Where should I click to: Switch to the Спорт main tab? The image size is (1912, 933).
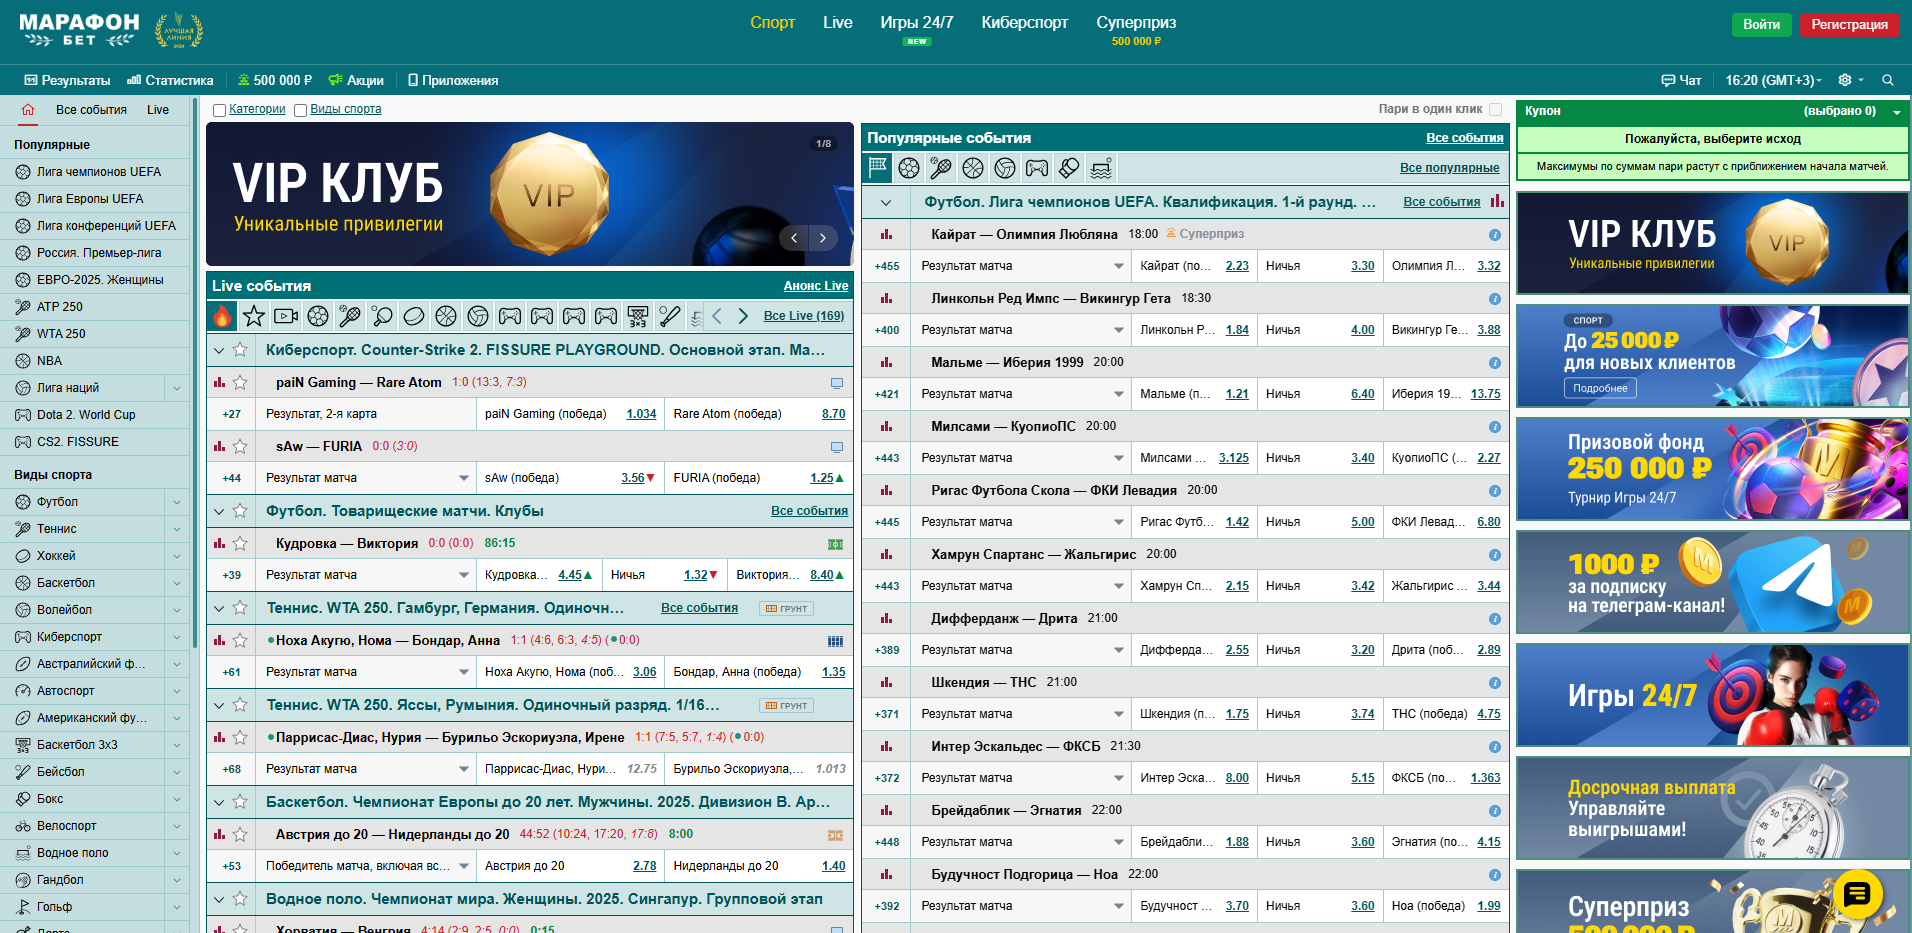click(772, 22)
